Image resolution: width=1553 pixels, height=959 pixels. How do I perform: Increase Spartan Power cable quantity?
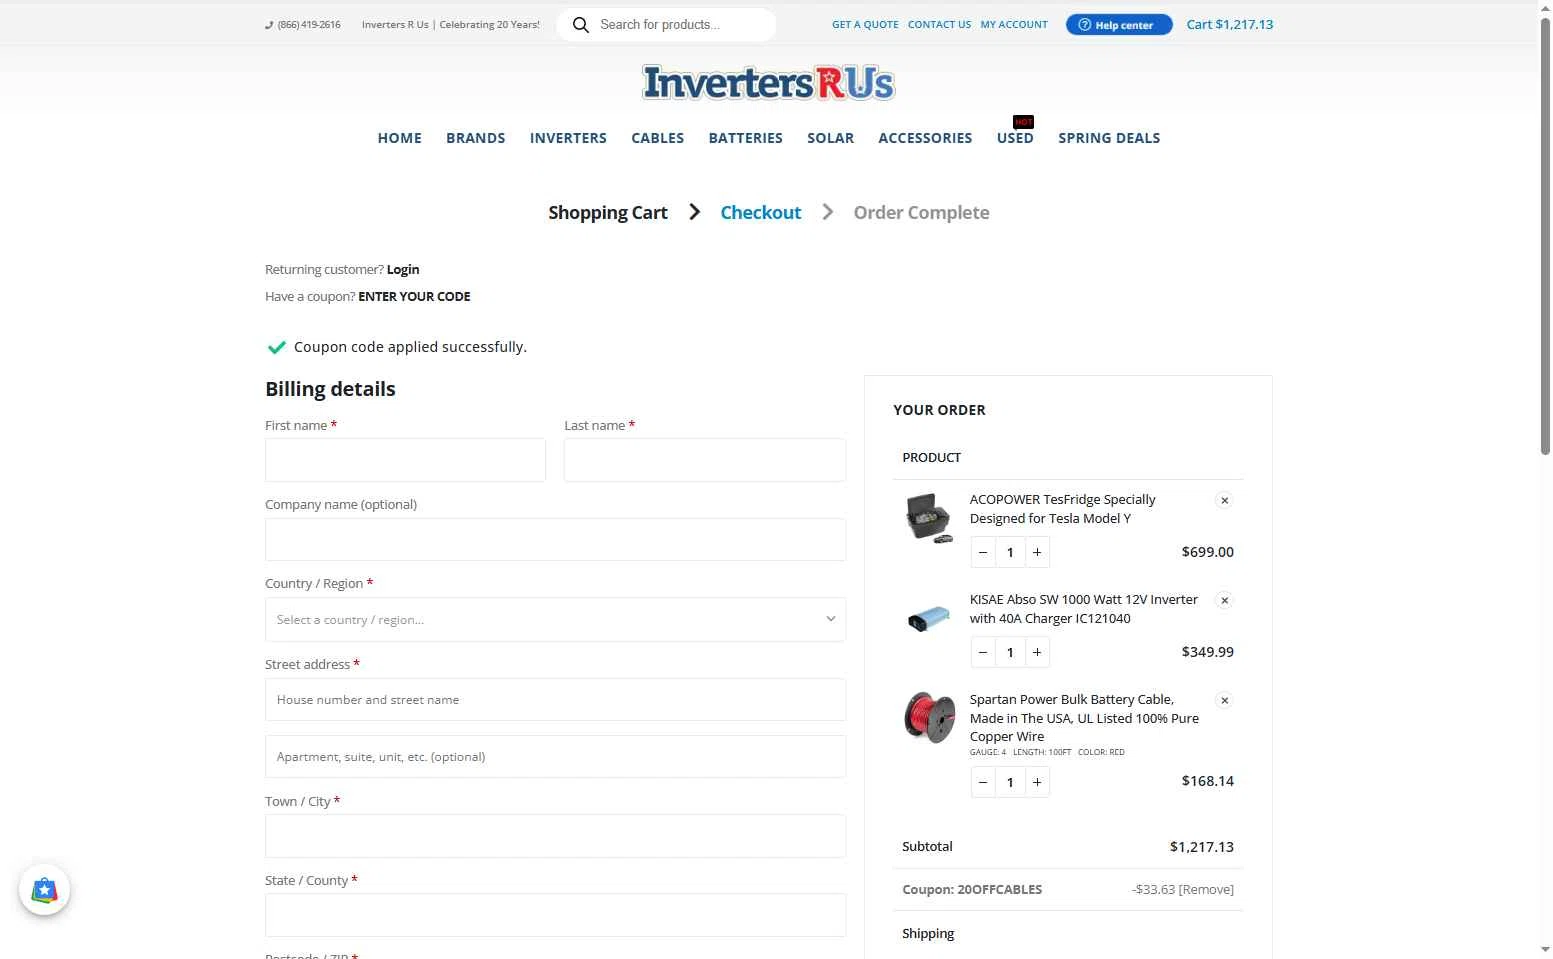(x=1037, y=782)
